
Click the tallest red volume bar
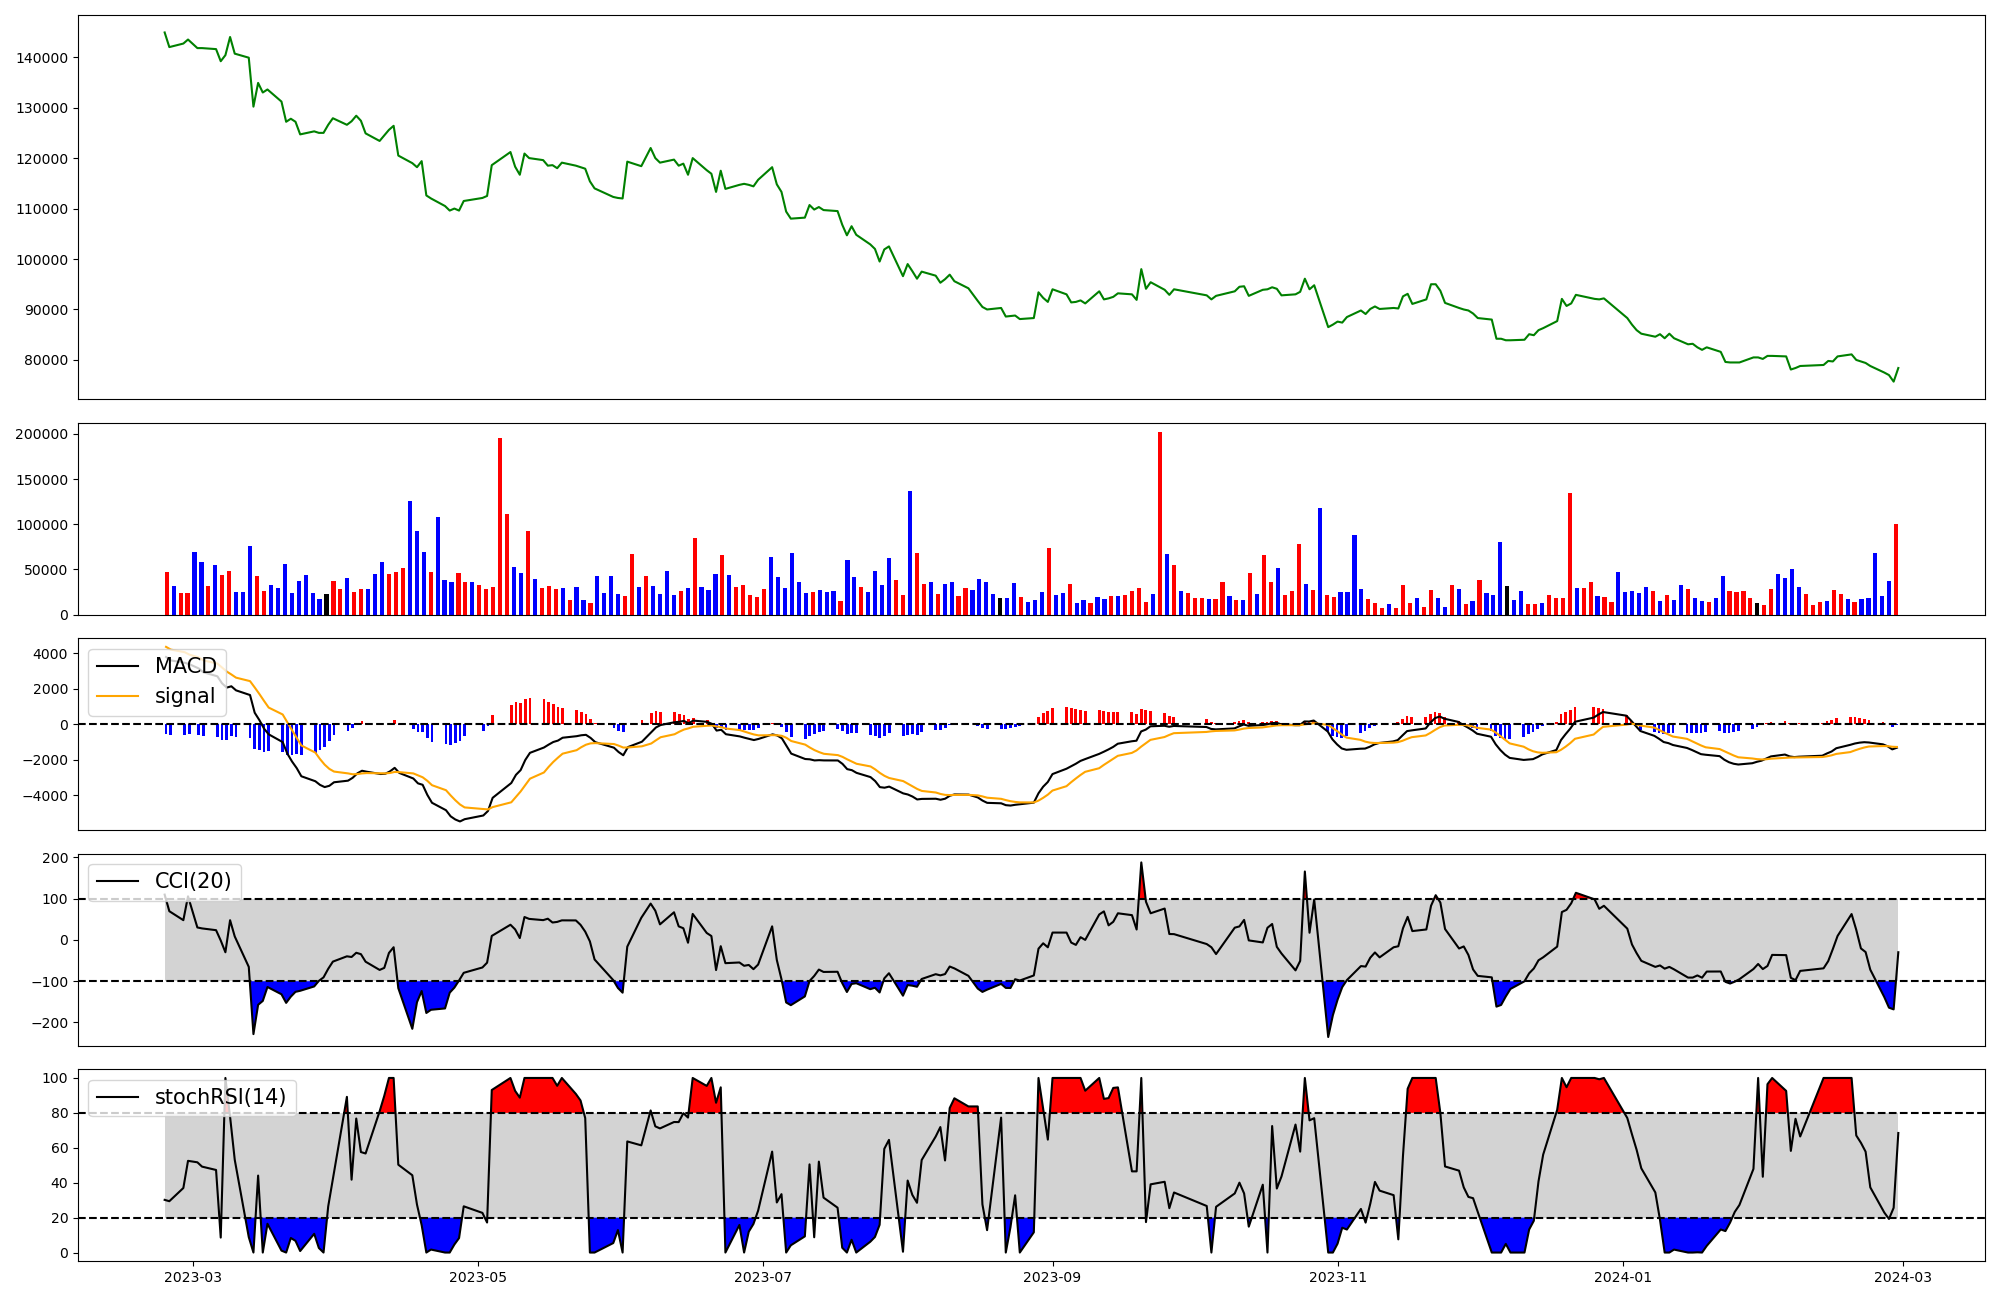[x=1160, y=520]
